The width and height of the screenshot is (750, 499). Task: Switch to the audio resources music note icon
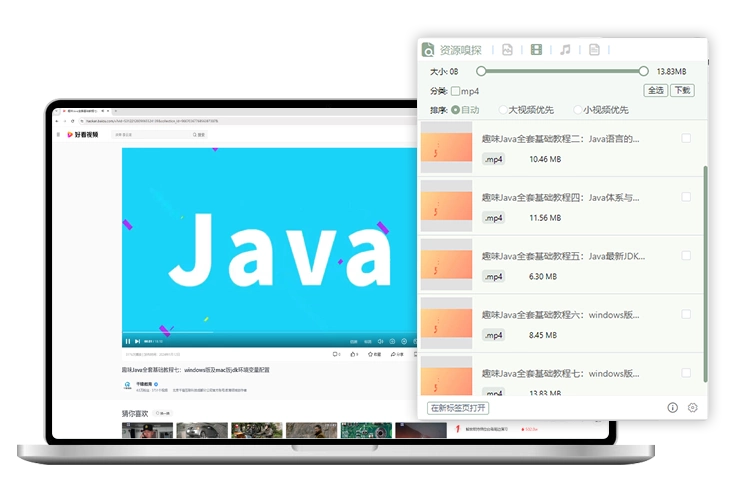click(x=565, y=49)
